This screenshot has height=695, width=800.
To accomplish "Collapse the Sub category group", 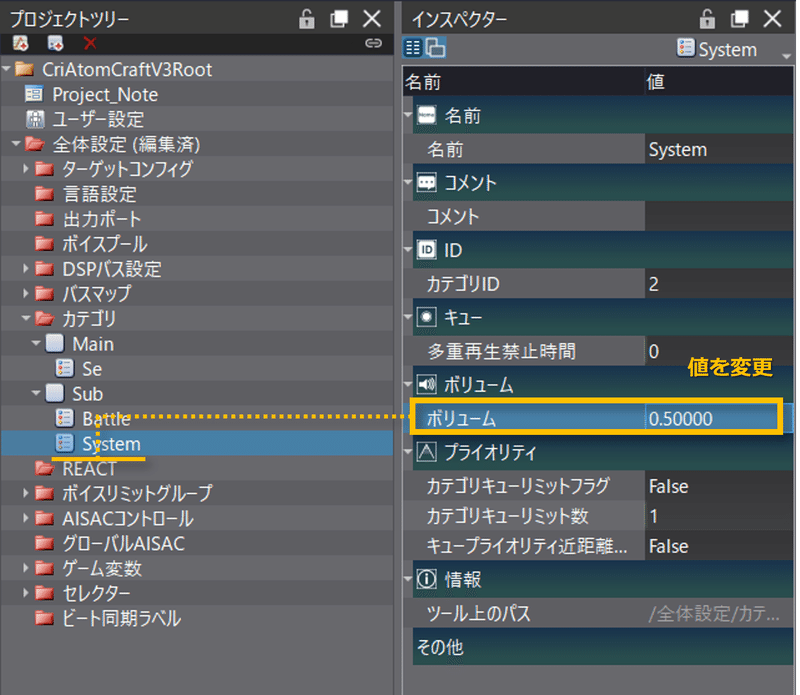I will pos(36,393).
